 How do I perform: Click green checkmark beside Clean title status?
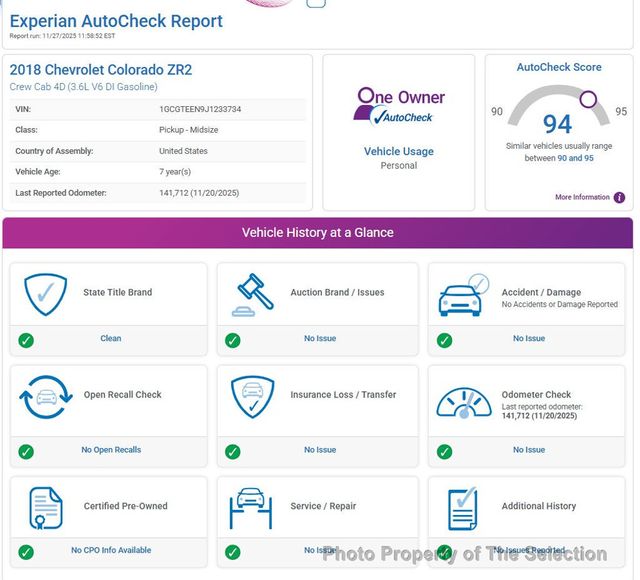point(26,340)
